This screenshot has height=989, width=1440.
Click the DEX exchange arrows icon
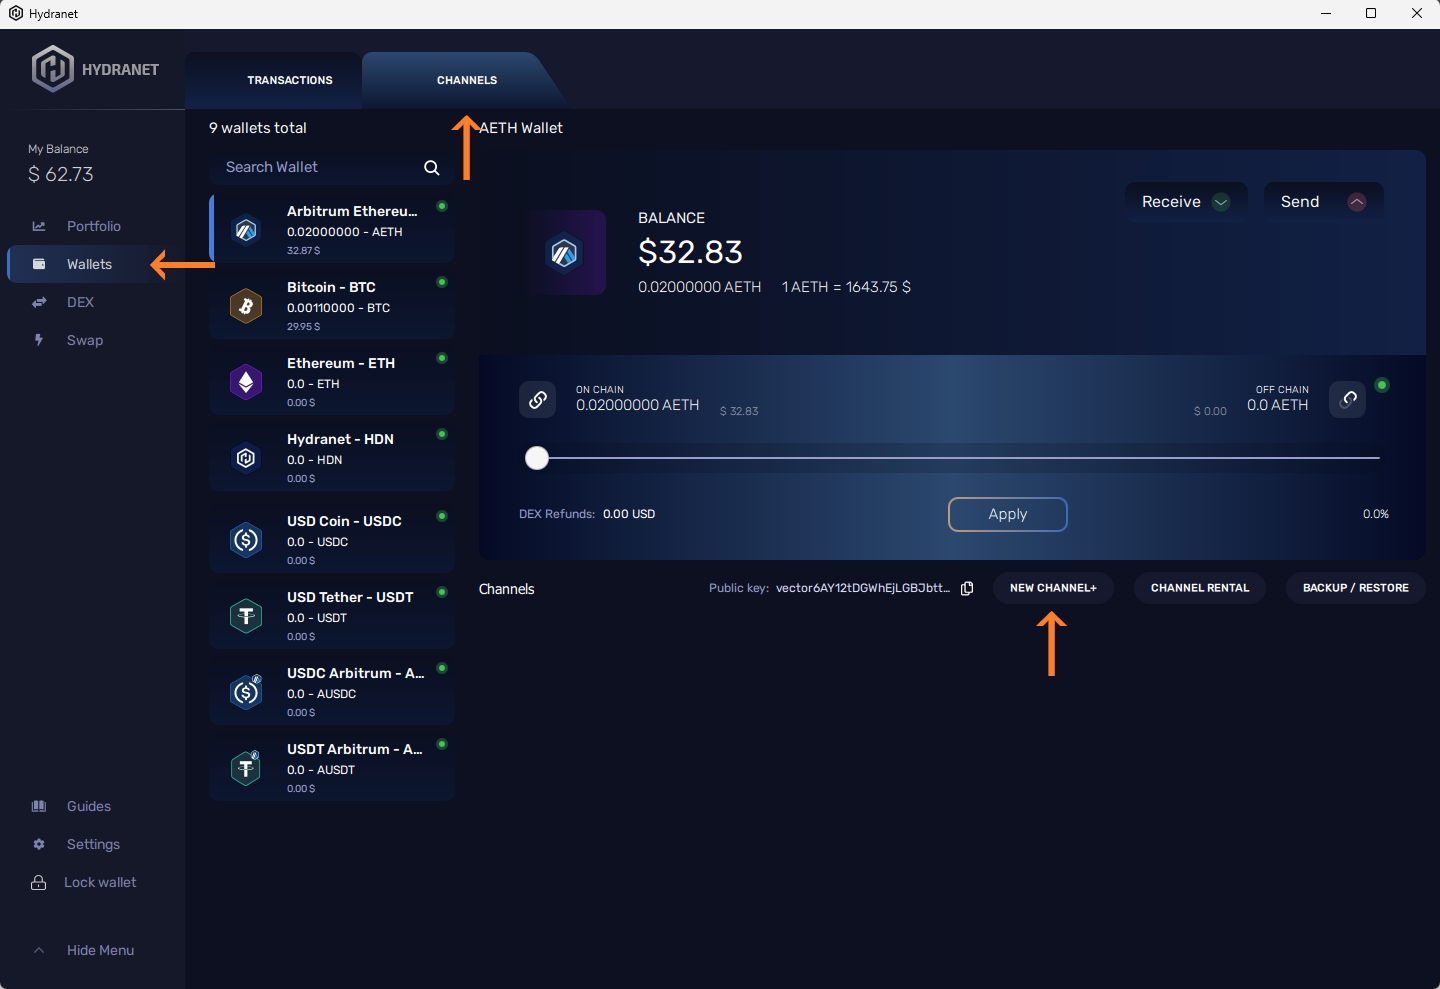(39, 302)
